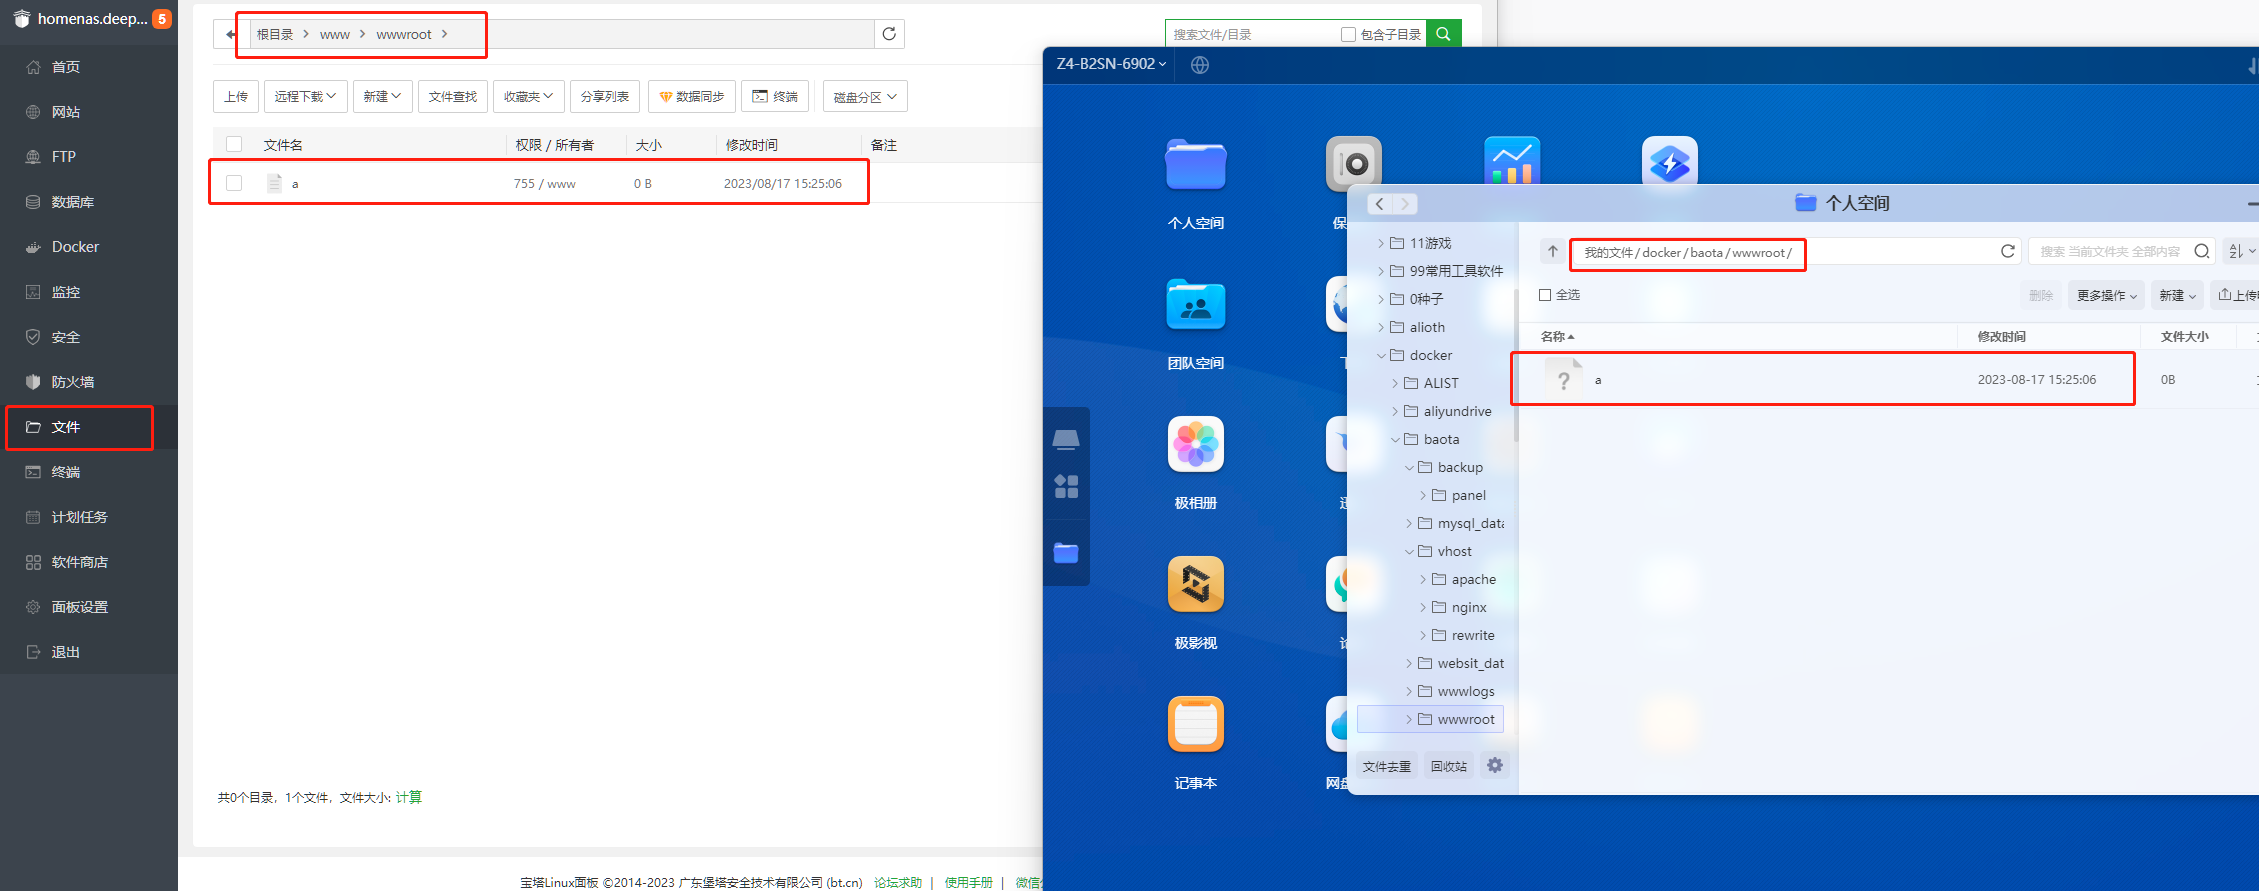Click the back arrow in Baota path bar
Viewport: 2259px width, 891px height.
pos(231,34)
